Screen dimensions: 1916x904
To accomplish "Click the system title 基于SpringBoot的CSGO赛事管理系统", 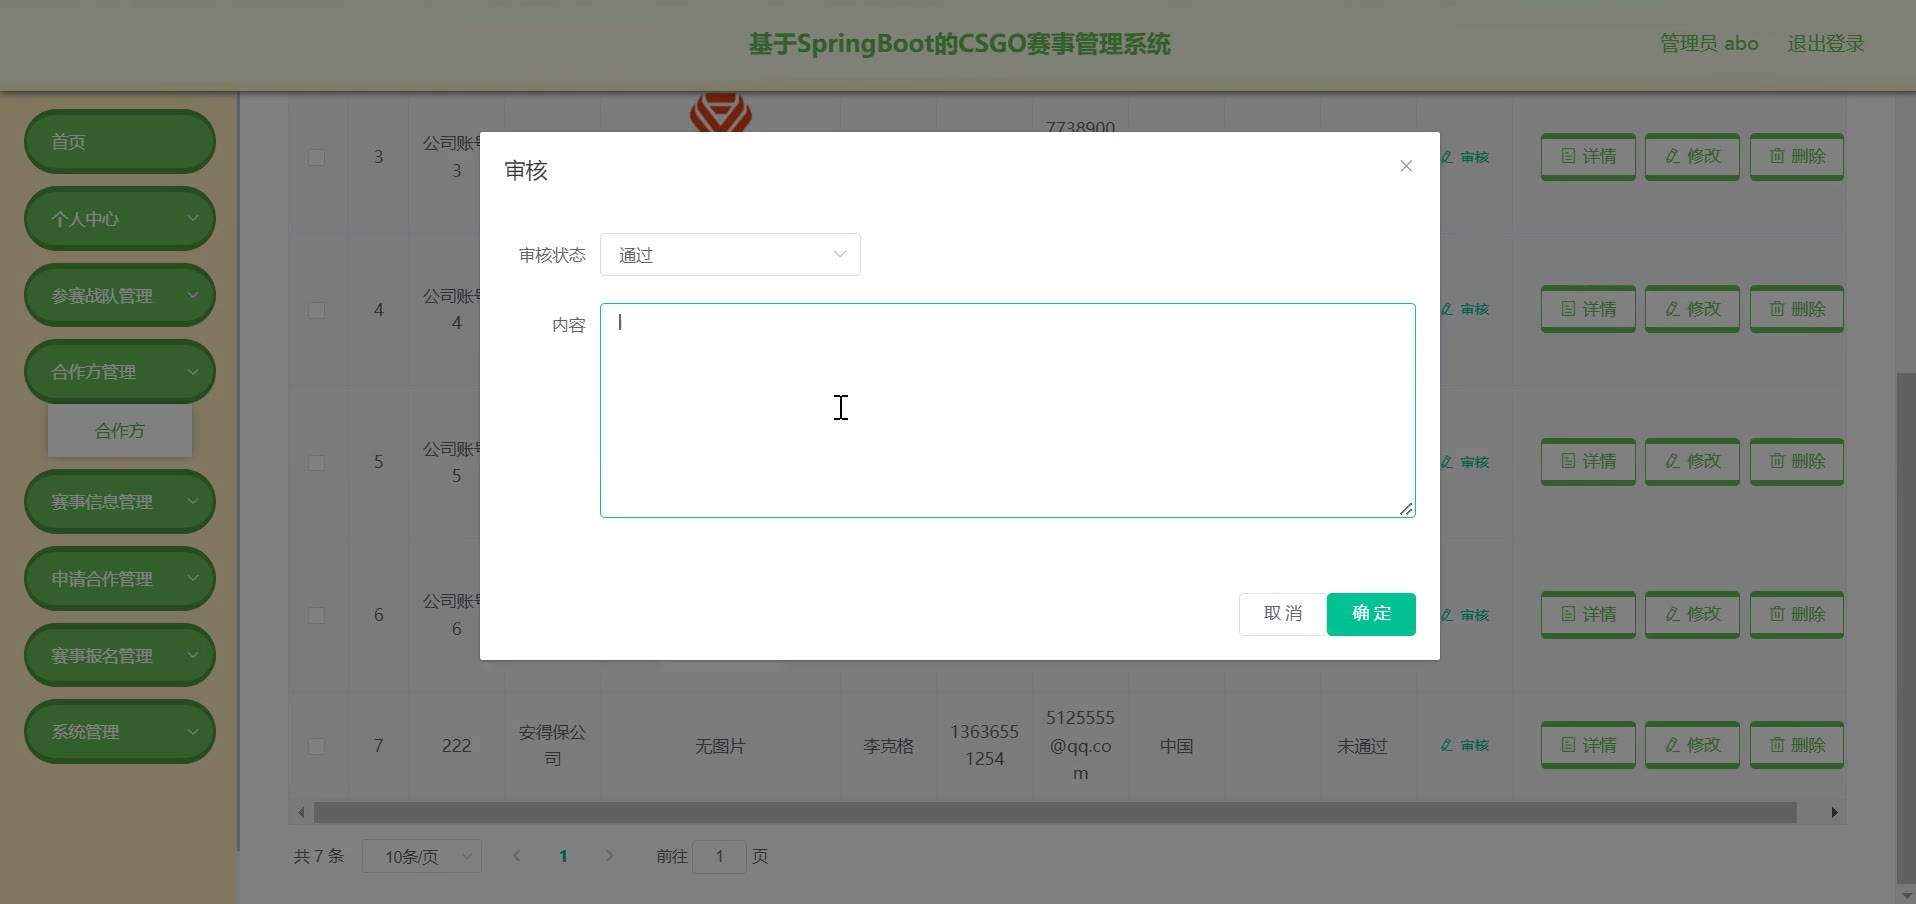I will coord(959,44).
